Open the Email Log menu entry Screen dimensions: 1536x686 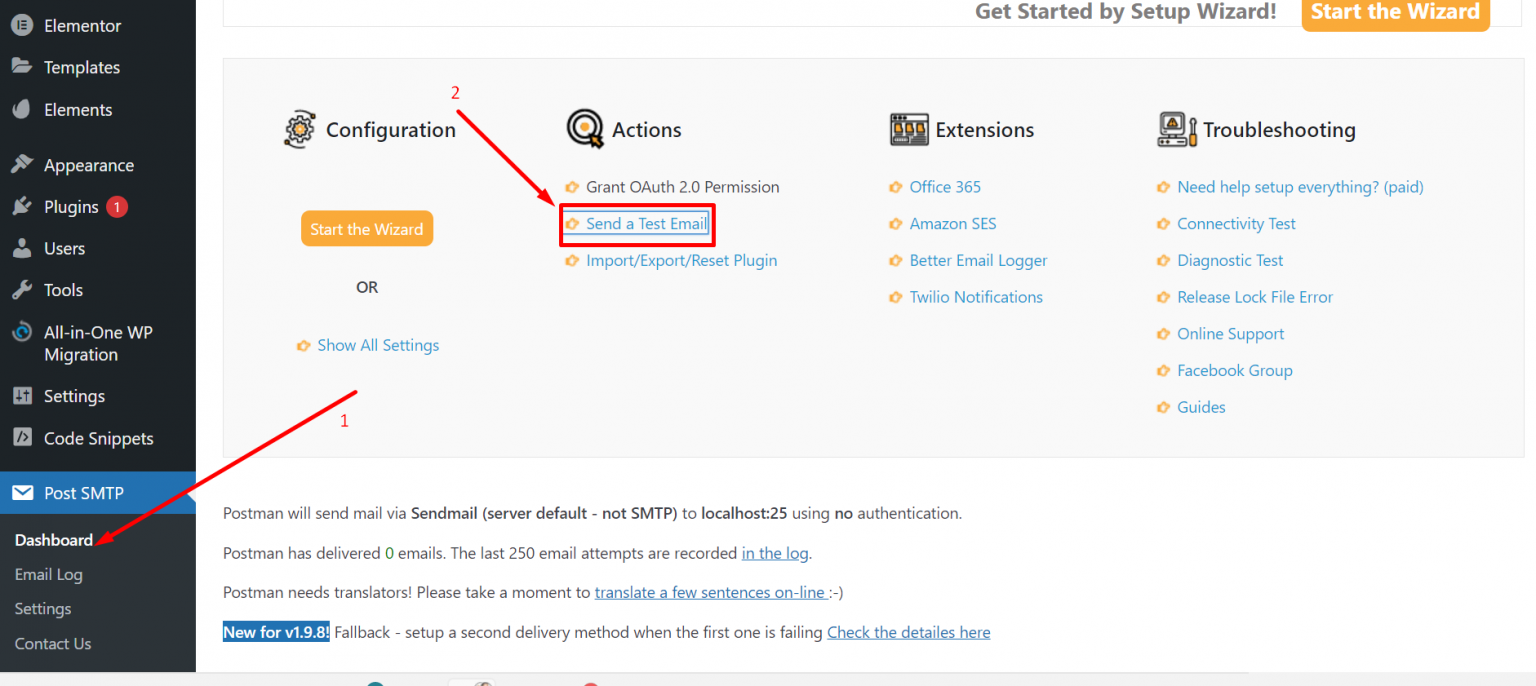pyautogui.click(x=48, y=574)
